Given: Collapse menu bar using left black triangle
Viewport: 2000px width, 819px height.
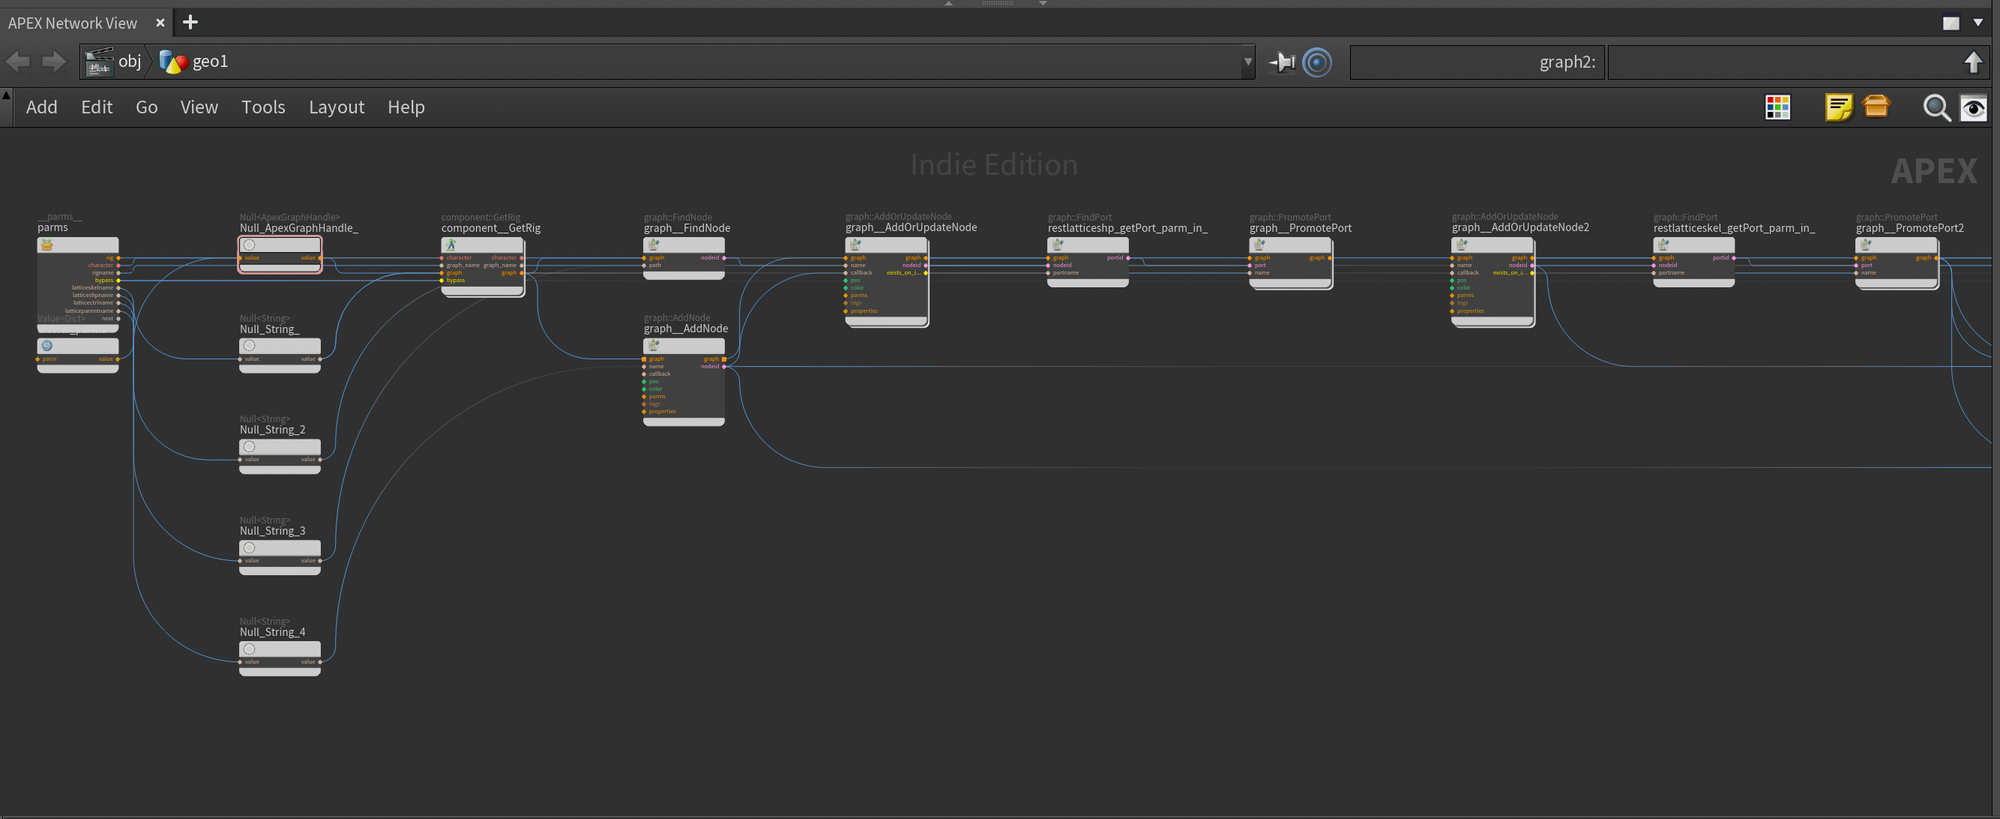Looking at the screenshot, I should pyautogui.click(x=6, y=96).
